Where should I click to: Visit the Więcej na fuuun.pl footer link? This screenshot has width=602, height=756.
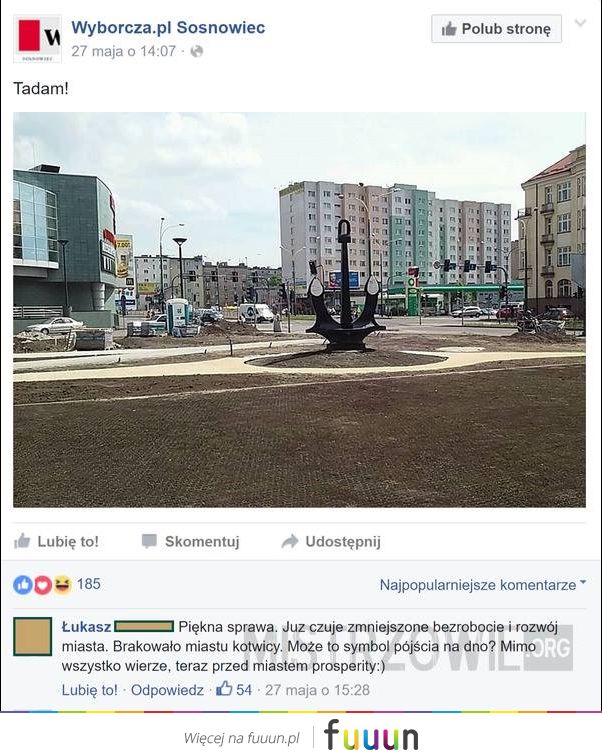tap(241, 738)
